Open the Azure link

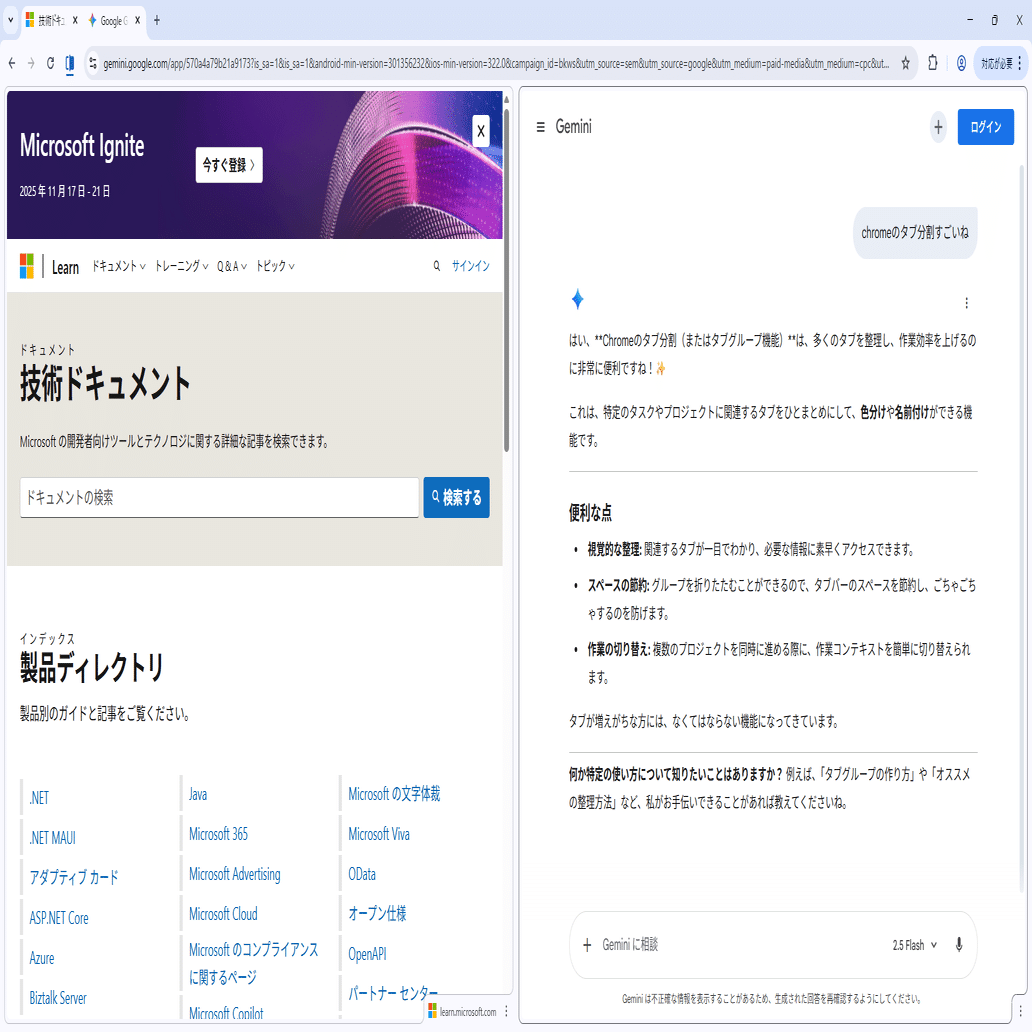point(41,958)
